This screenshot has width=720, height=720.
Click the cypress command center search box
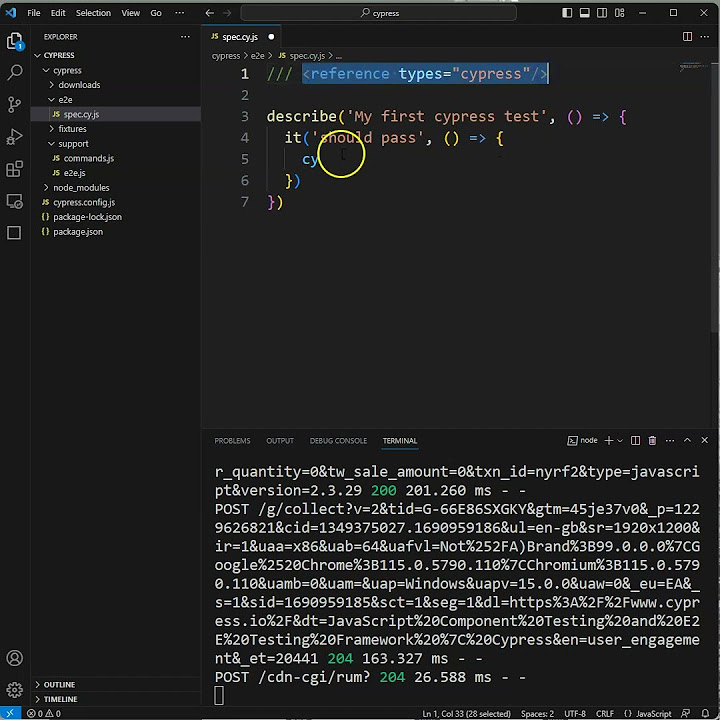click(x=379, y=13)
